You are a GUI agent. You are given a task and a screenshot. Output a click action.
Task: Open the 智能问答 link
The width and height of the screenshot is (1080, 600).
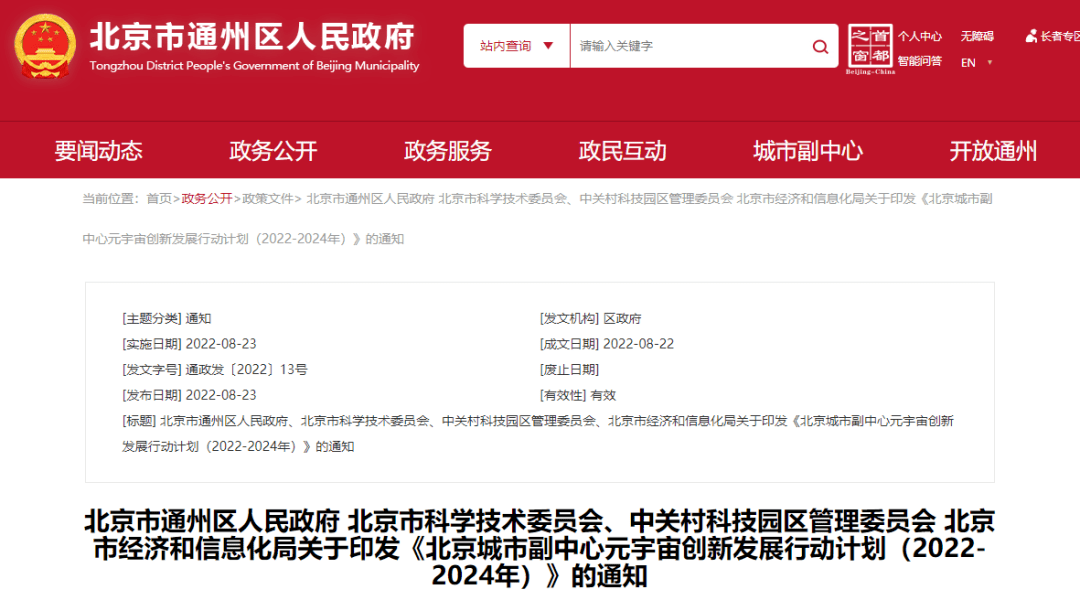[920, 61]
